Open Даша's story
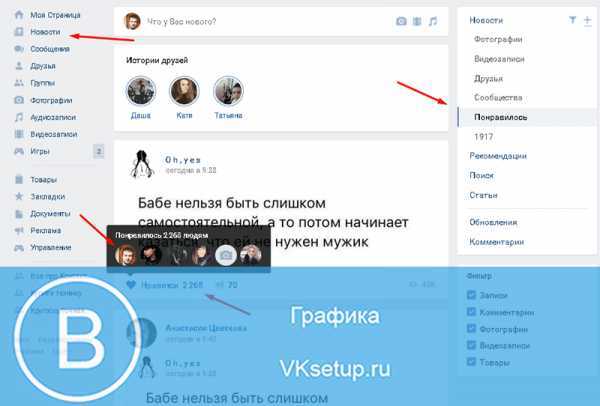This screenshot has height=406, width=600. [140, 91]
